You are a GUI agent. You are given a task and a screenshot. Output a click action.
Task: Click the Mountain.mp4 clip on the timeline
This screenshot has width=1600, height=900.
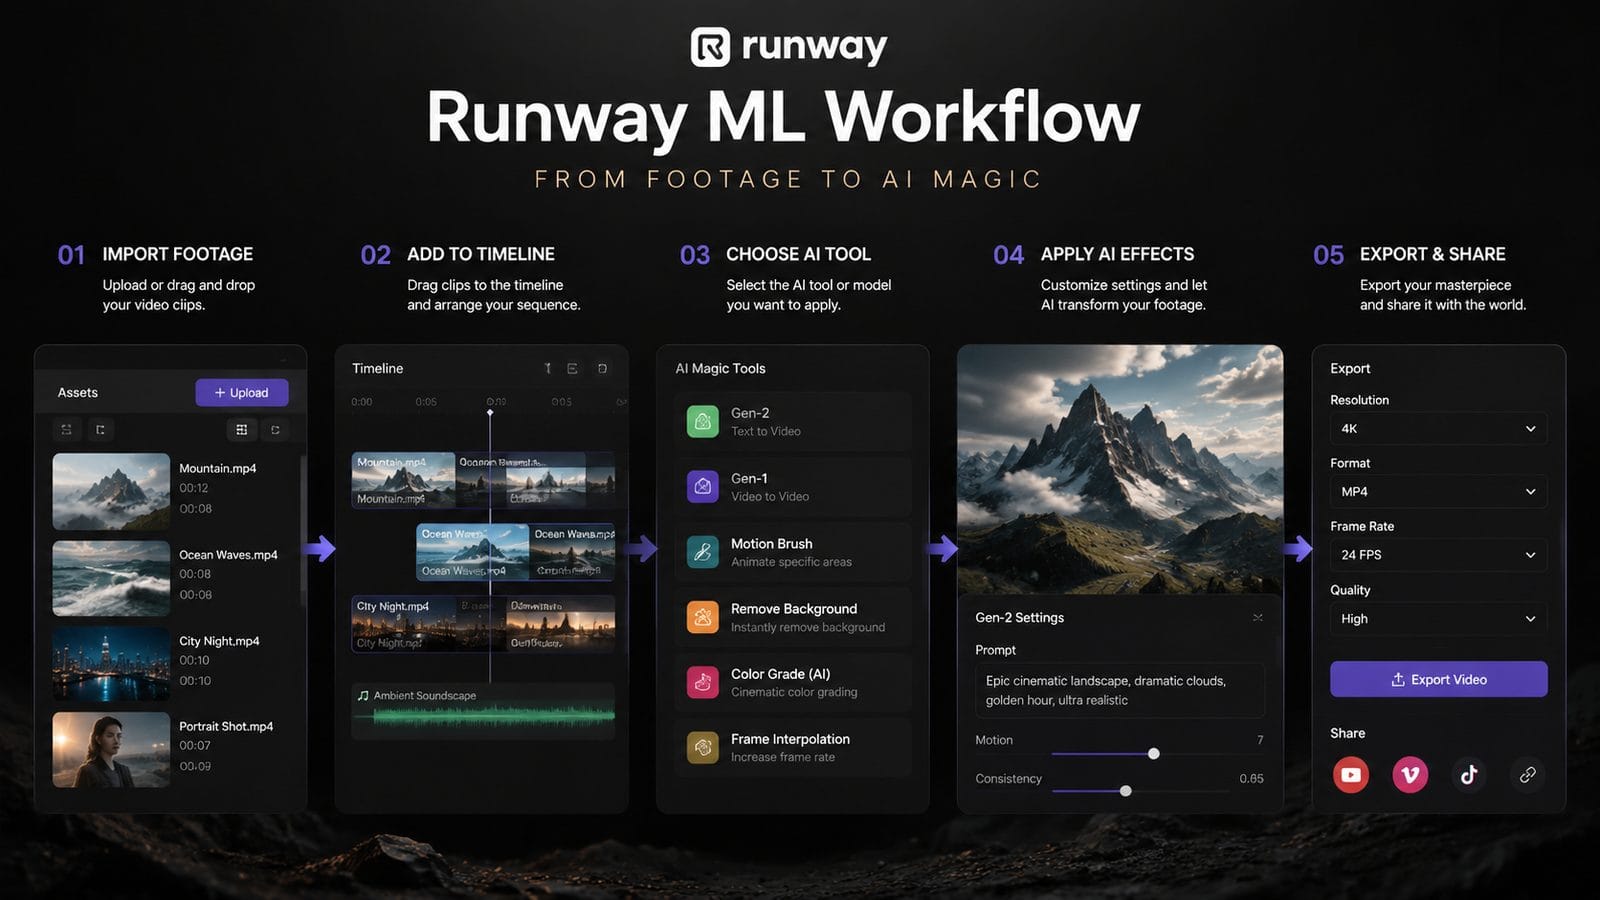tap(403, 480)
